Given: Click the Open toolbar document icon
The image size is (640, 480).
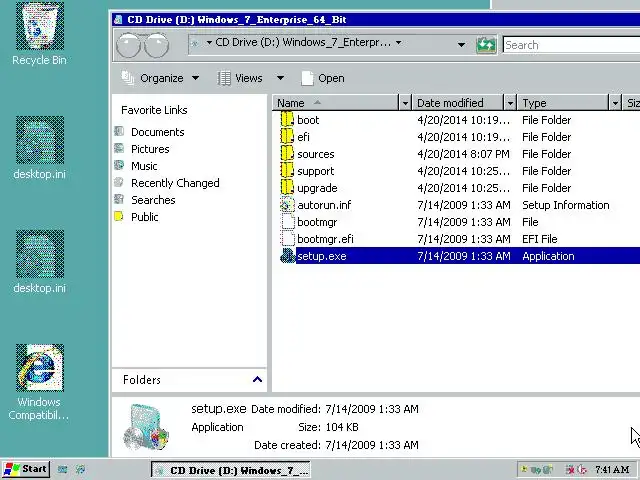Looking at the screenshot, I should [x=307, y=78].
